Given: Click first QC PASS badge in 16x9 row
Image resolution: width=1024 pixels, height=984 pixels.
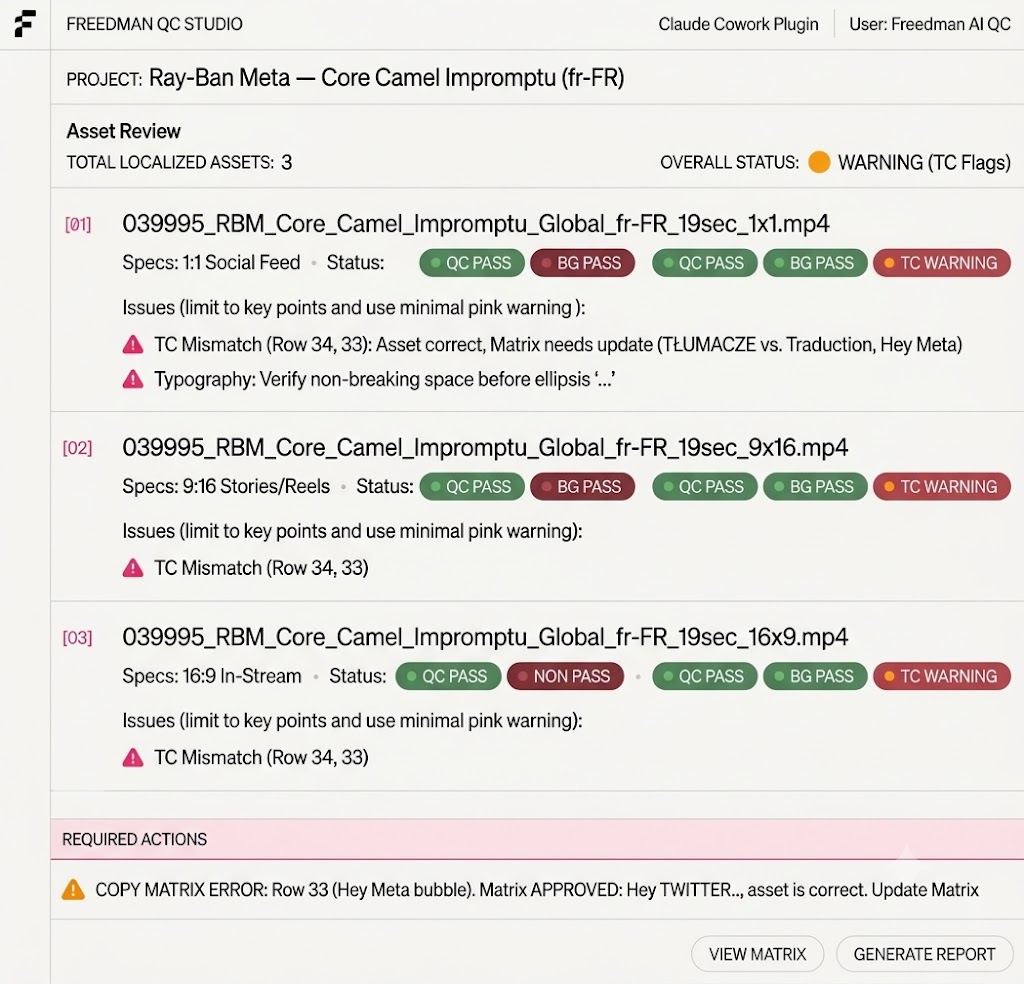Looking at the screenshot, I should (448, 676).
